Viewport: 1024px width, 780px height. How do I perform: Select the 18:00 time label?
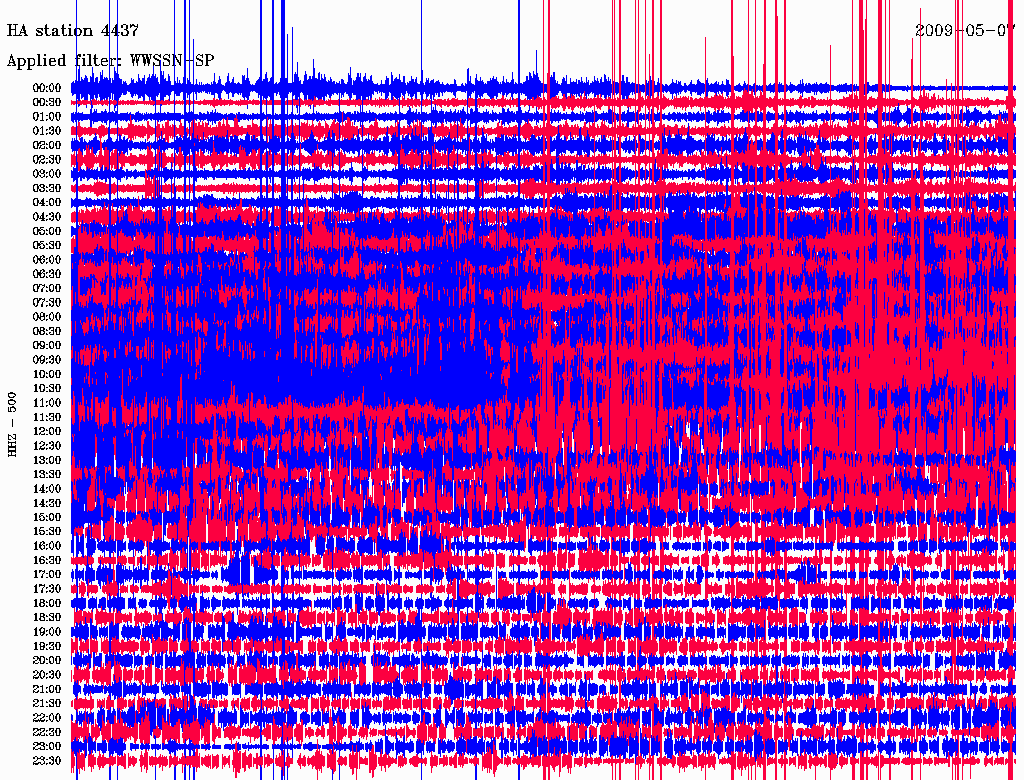[47, 603]
